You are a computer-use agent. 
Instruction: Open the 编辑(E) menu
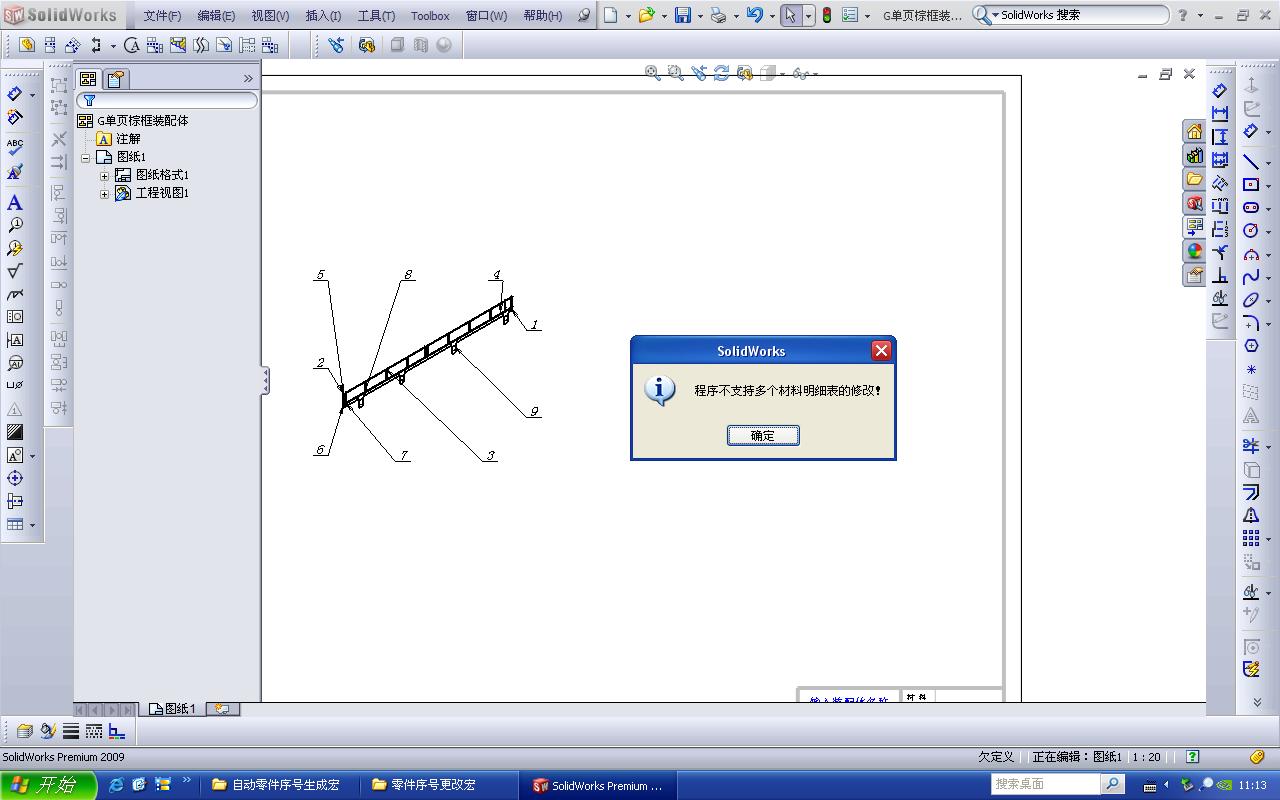[x=216, y=16]
